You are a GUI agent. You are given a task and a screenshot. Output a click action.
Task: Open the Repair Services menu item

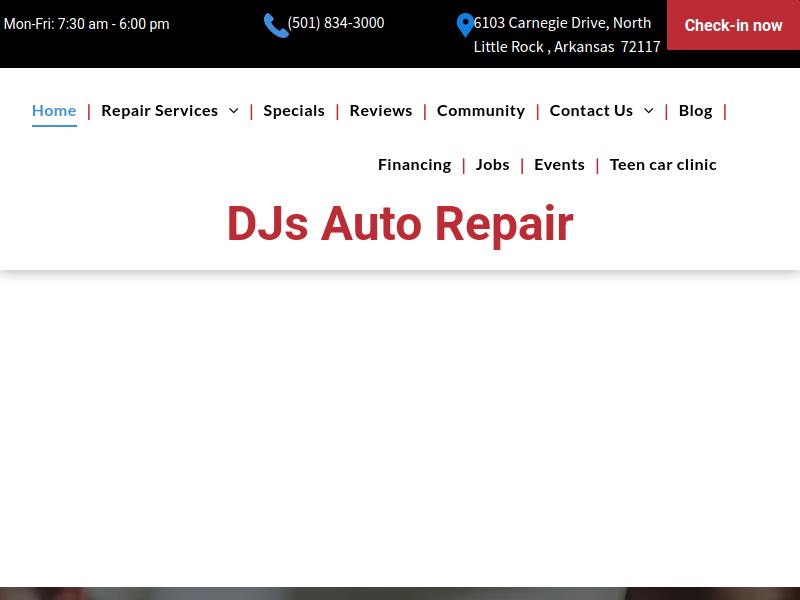(159, 111)
